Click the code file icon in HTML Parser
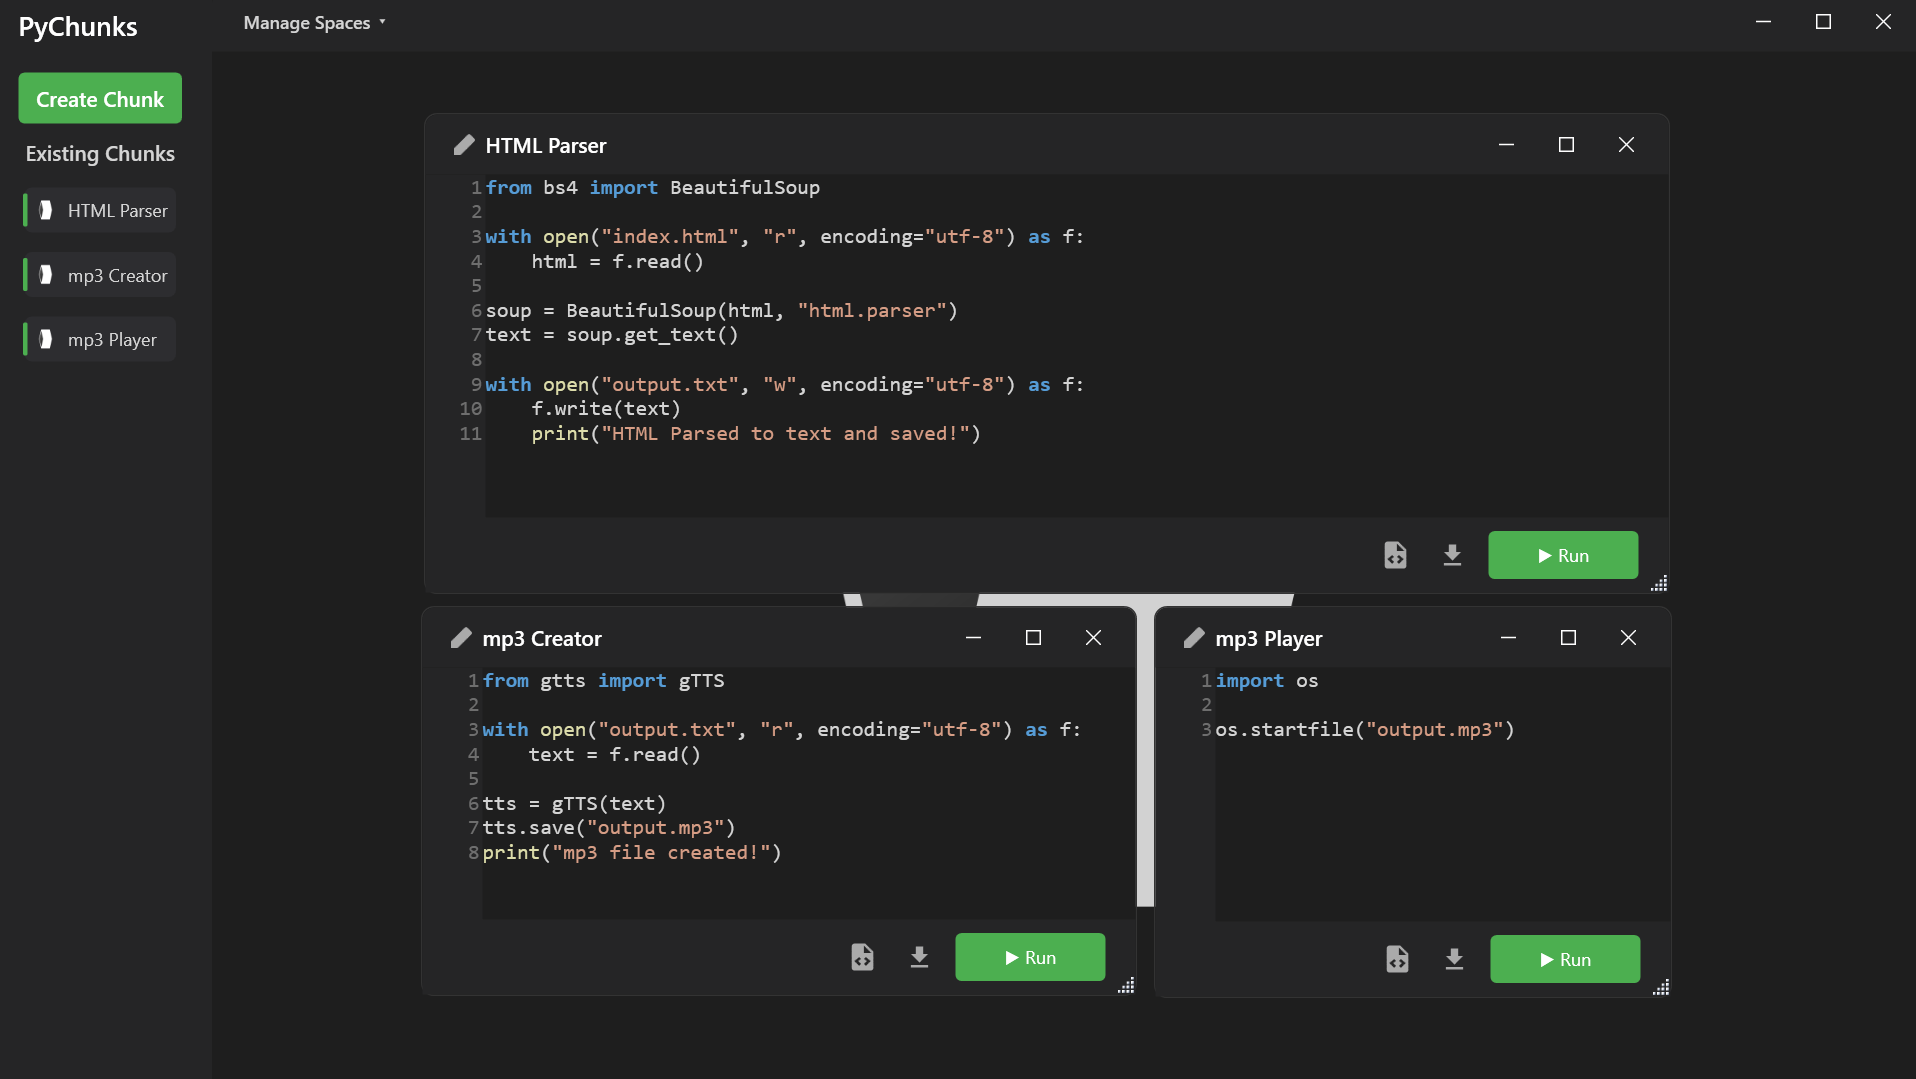1916x1079 pixels. click(x=1395, y=555)
